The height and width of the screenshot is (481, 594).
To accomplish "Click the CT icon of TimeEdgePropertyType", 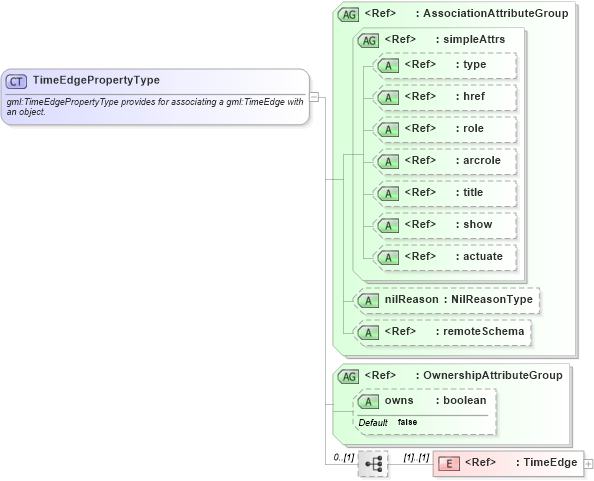I will coord(16,81).
